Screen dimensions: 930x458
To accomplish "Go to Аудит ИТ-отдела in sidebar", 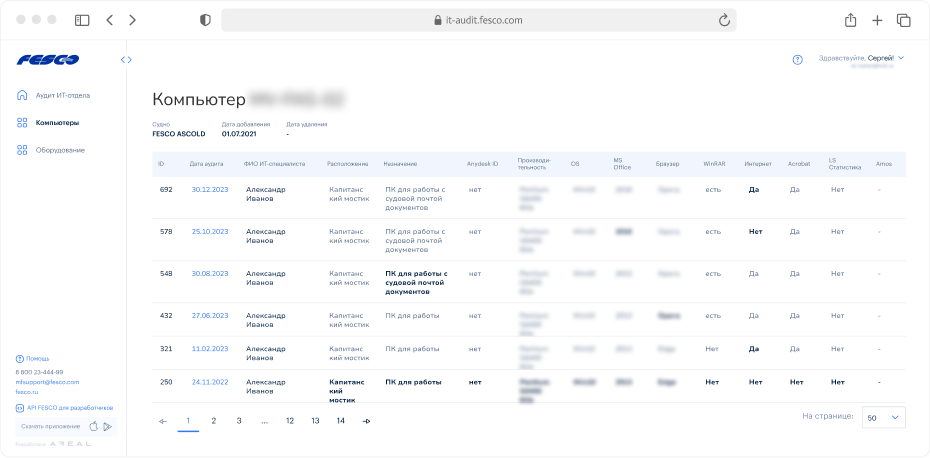I will [62, 96].
